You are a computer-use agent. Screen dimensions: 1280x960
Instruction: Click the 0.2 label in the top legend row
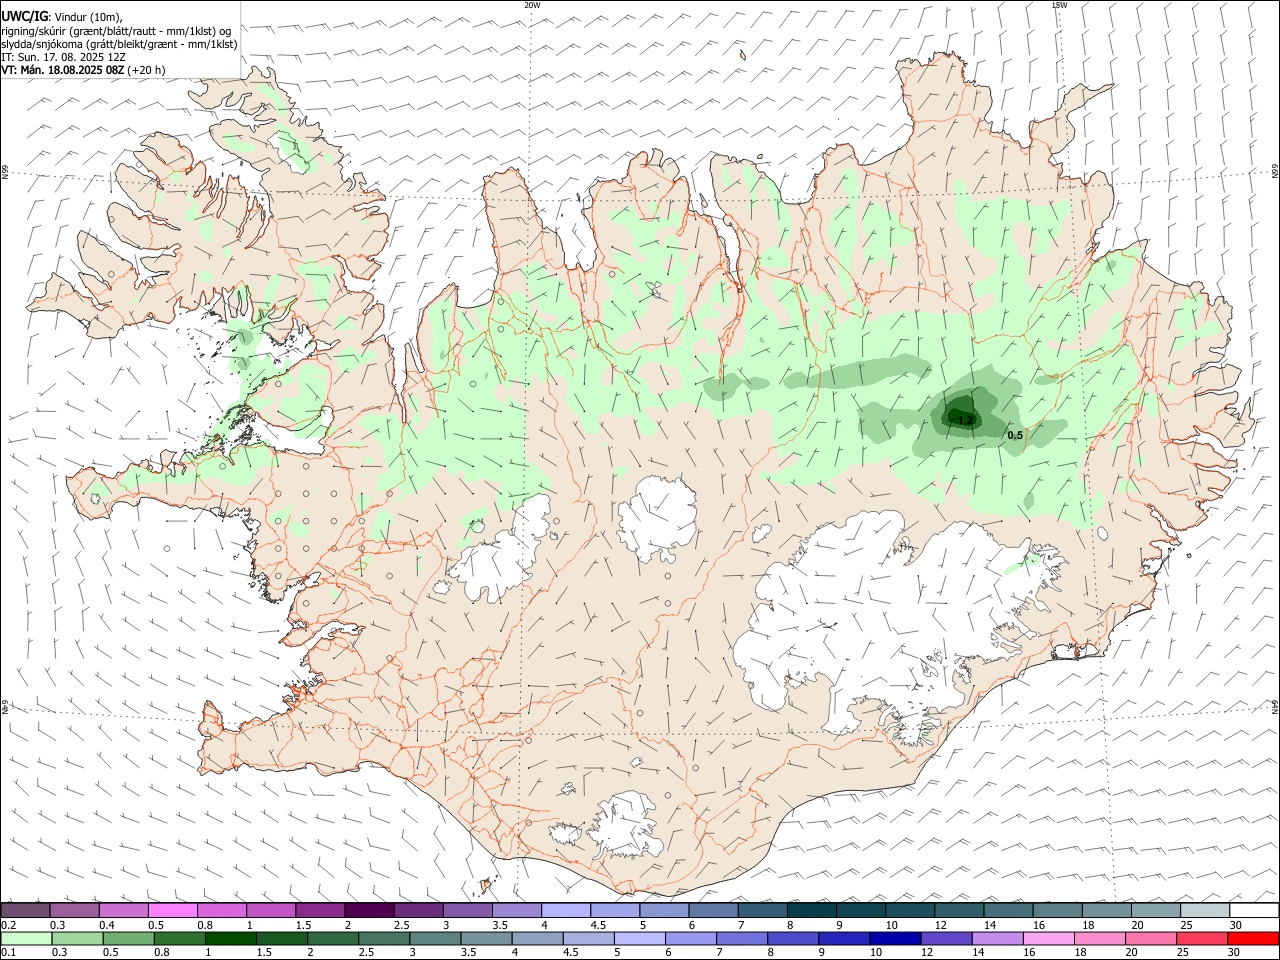pos(8,925)
